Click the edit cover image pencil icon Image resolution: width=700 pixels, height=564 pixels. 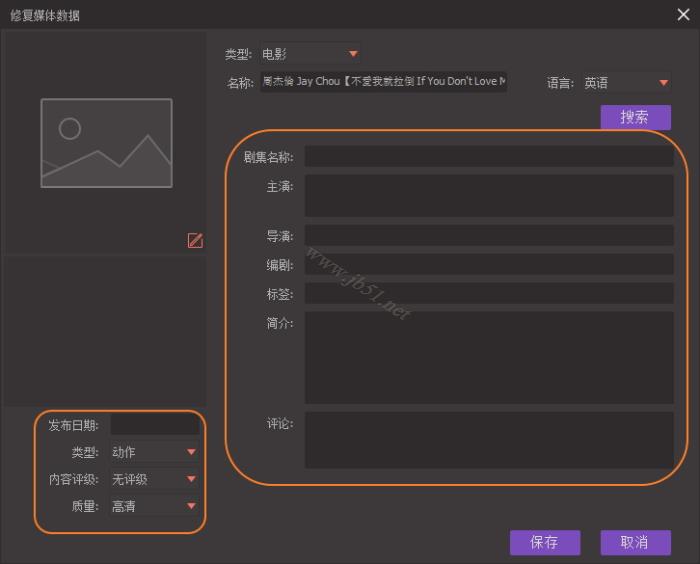pos(195,240)
